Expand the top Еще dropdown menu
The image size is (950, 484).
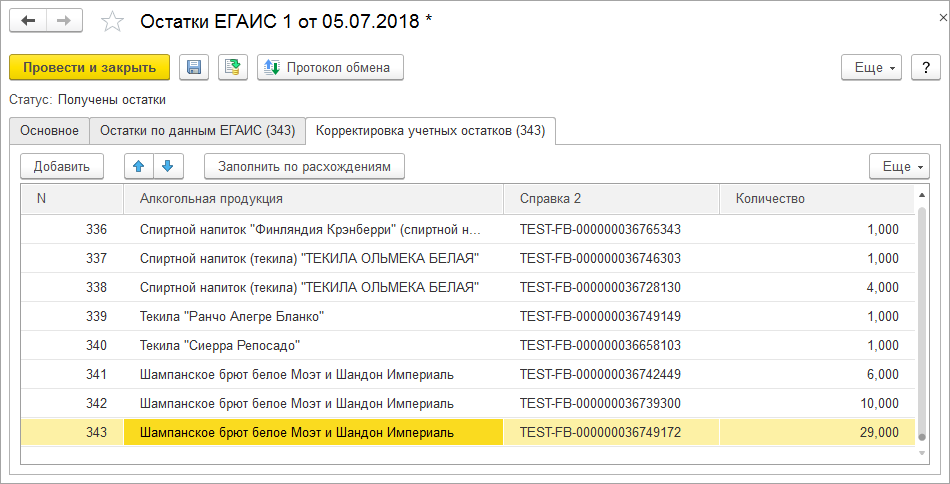click(873, 68)
